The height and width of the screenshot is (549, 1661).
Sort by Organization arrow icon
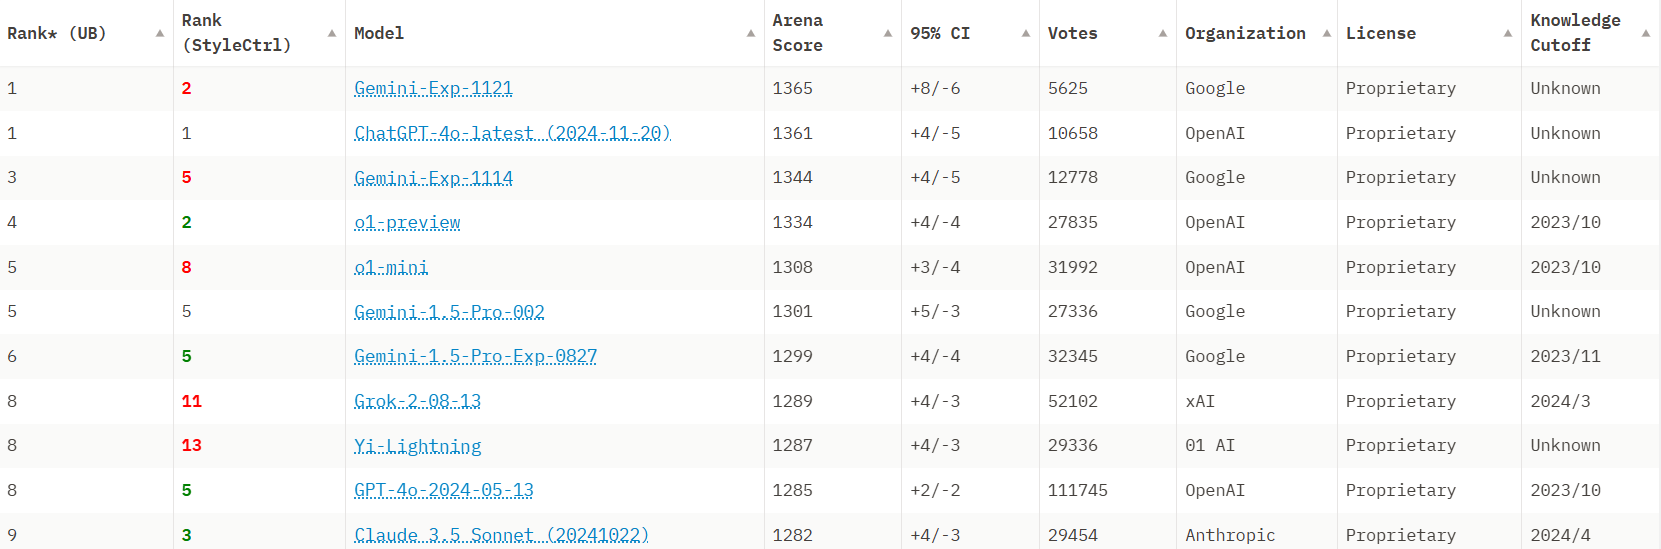tap(1327, 33)
